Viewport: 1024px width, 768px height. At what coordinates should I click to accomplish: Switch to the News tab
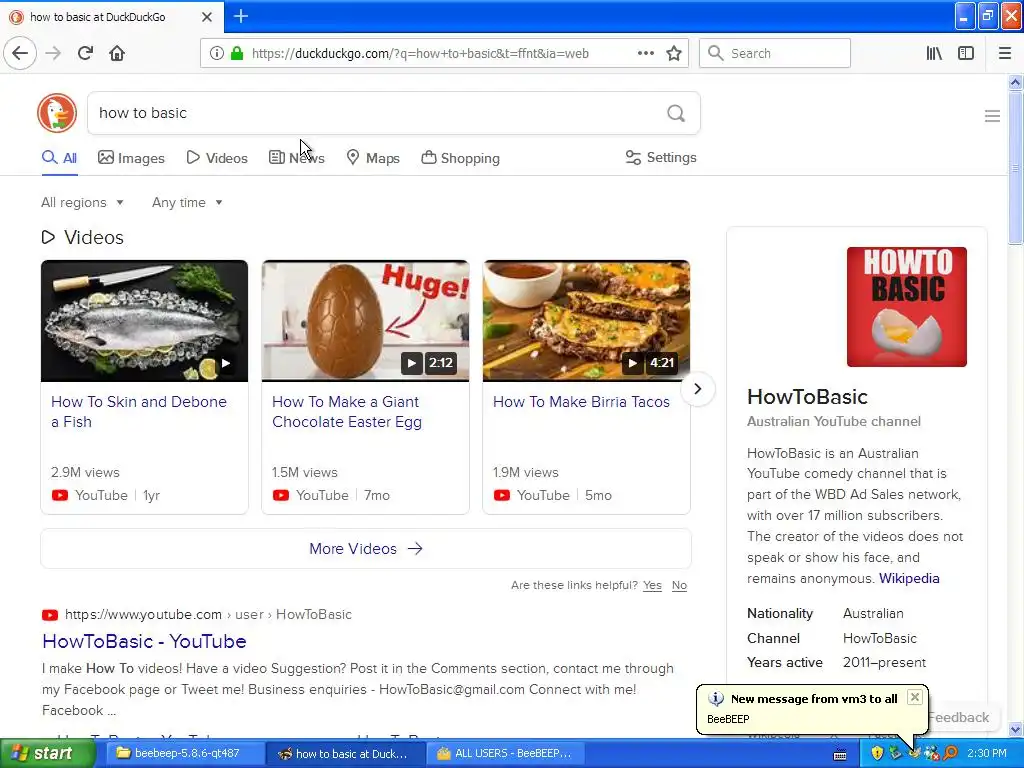[296, 157]
